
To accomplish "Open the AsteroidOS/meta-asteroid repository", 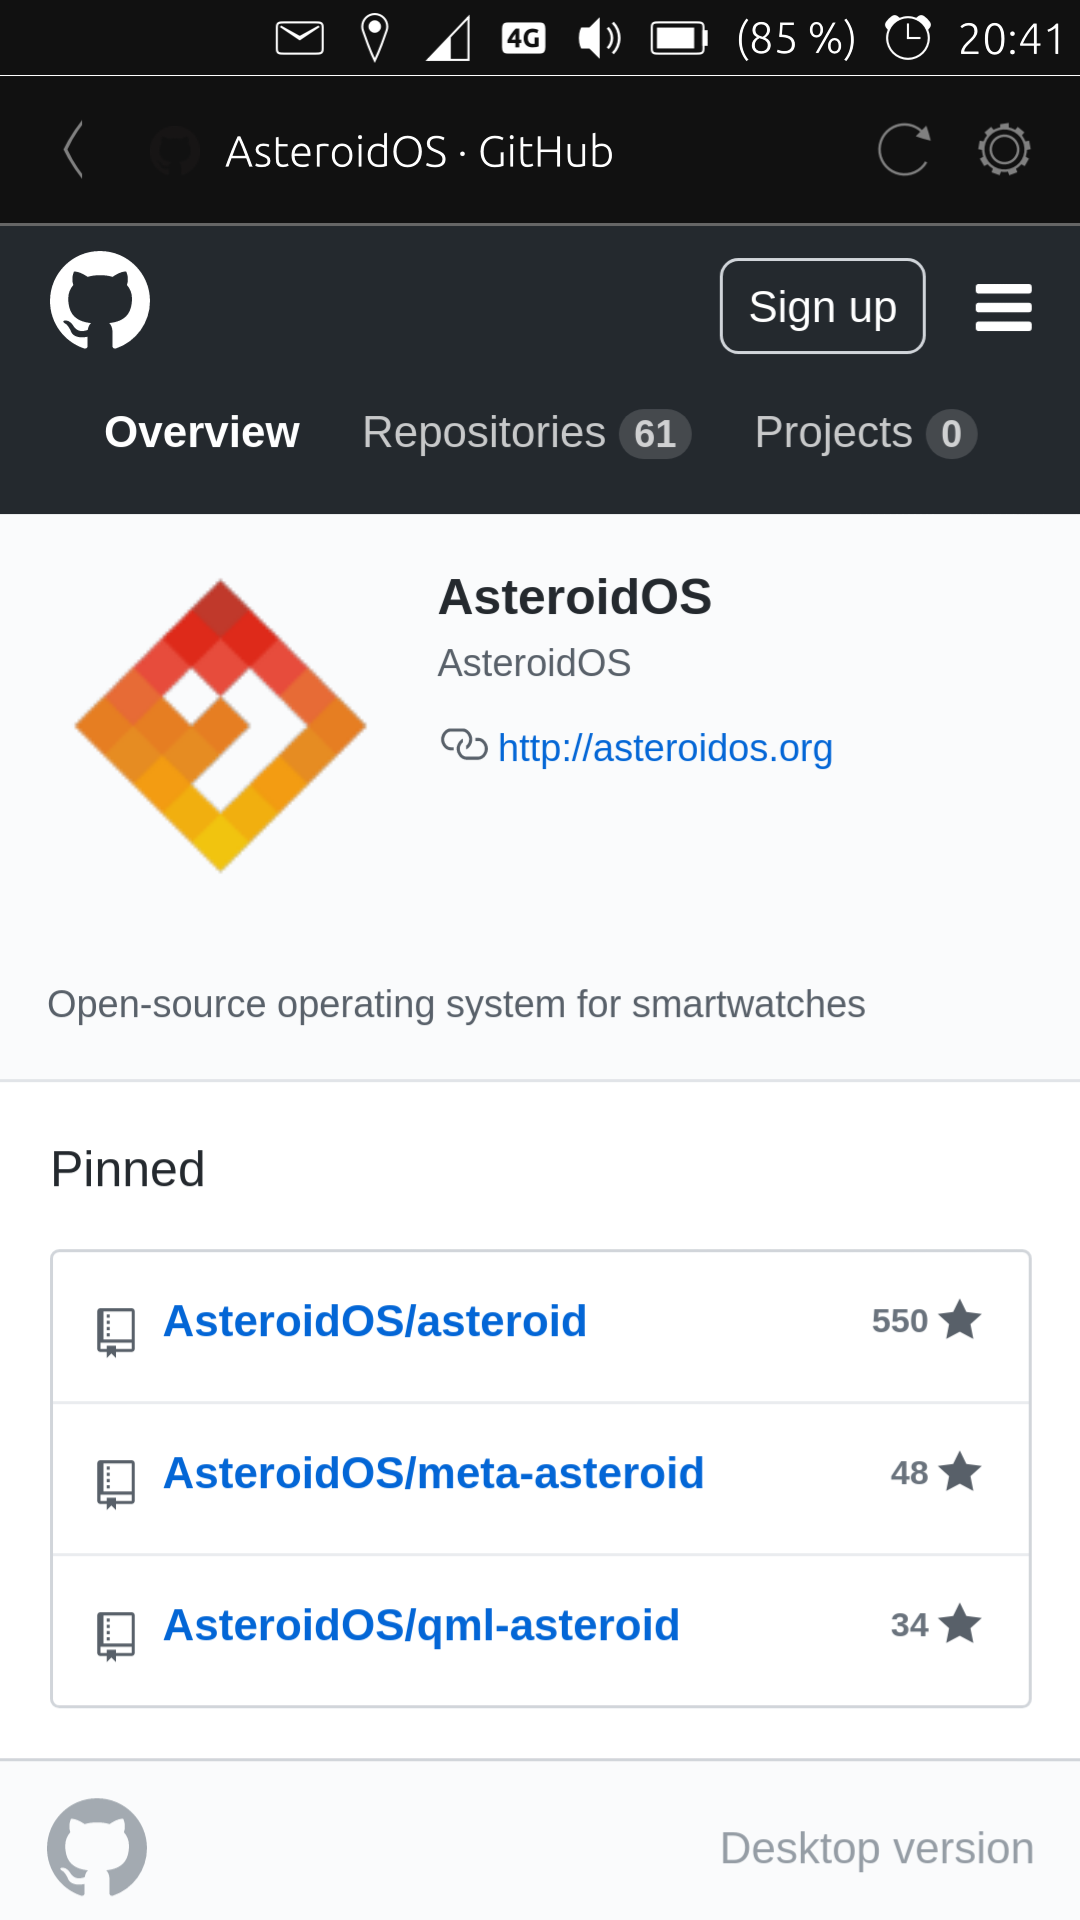I will 433,1473.
